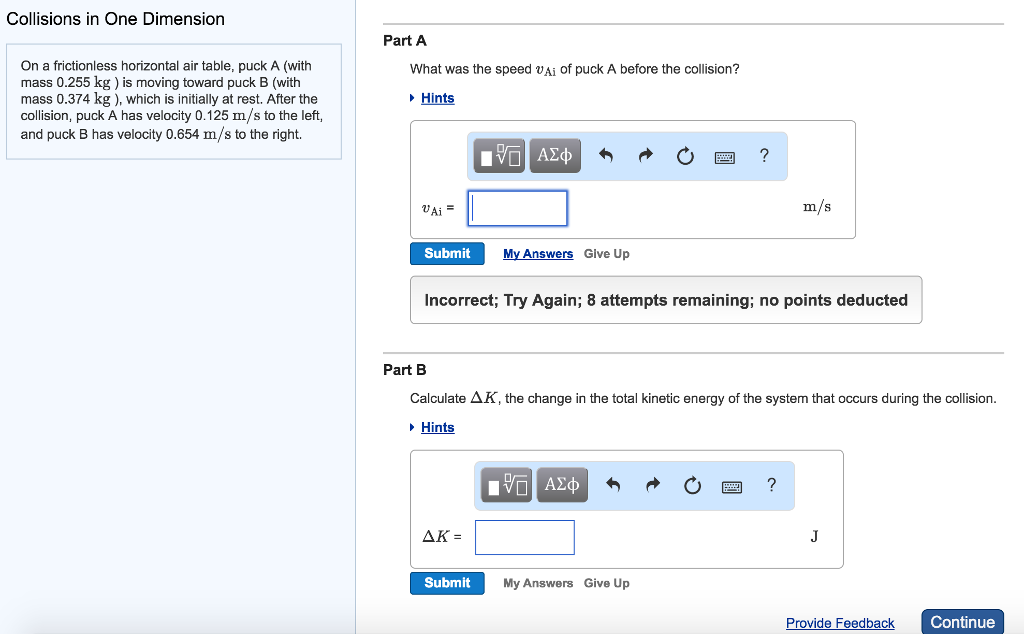This screenshot has width=1024, height=634.
Task: Click undo arrow in Part B toolbar
Action: [x=613, y=486]
